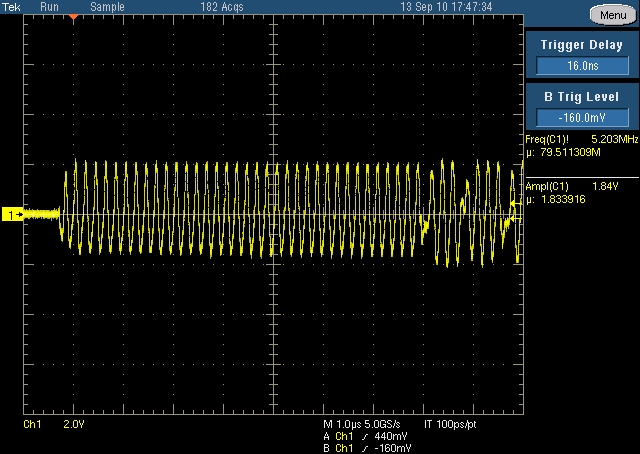
Task: Click the date and time 13 Sep 10 17:47:34
Action: (x=446, y=7)
